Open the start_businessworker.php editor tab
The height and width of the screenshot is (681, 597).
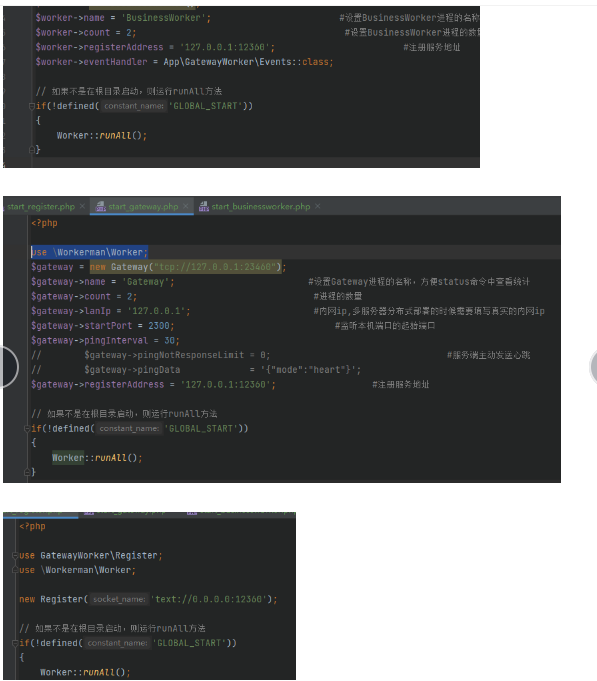[x=261, y=207]
